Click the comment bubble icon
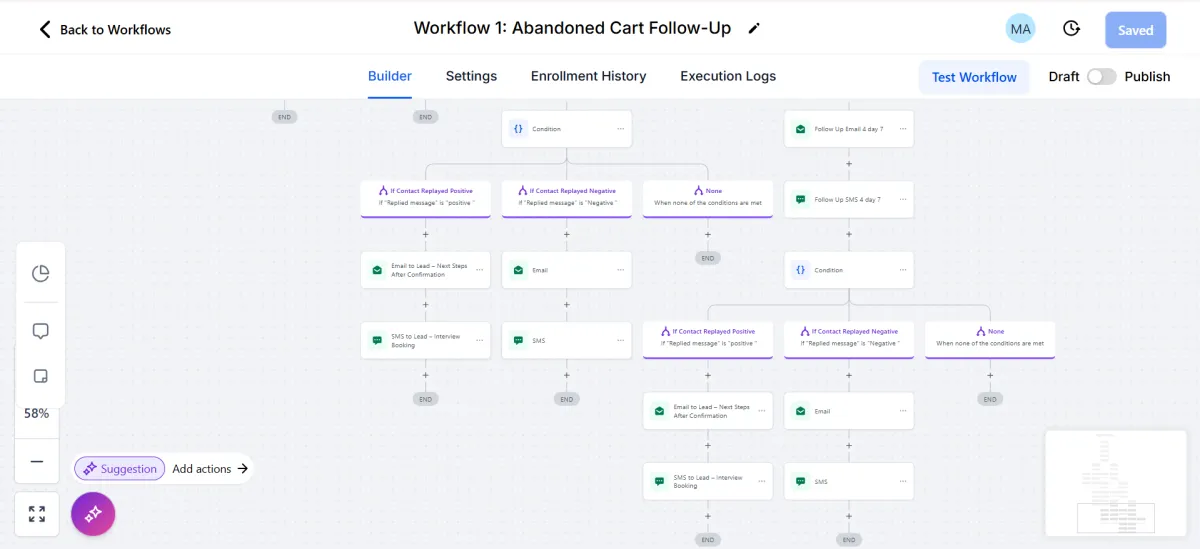1200x549 pixels. tap(41, 331)
